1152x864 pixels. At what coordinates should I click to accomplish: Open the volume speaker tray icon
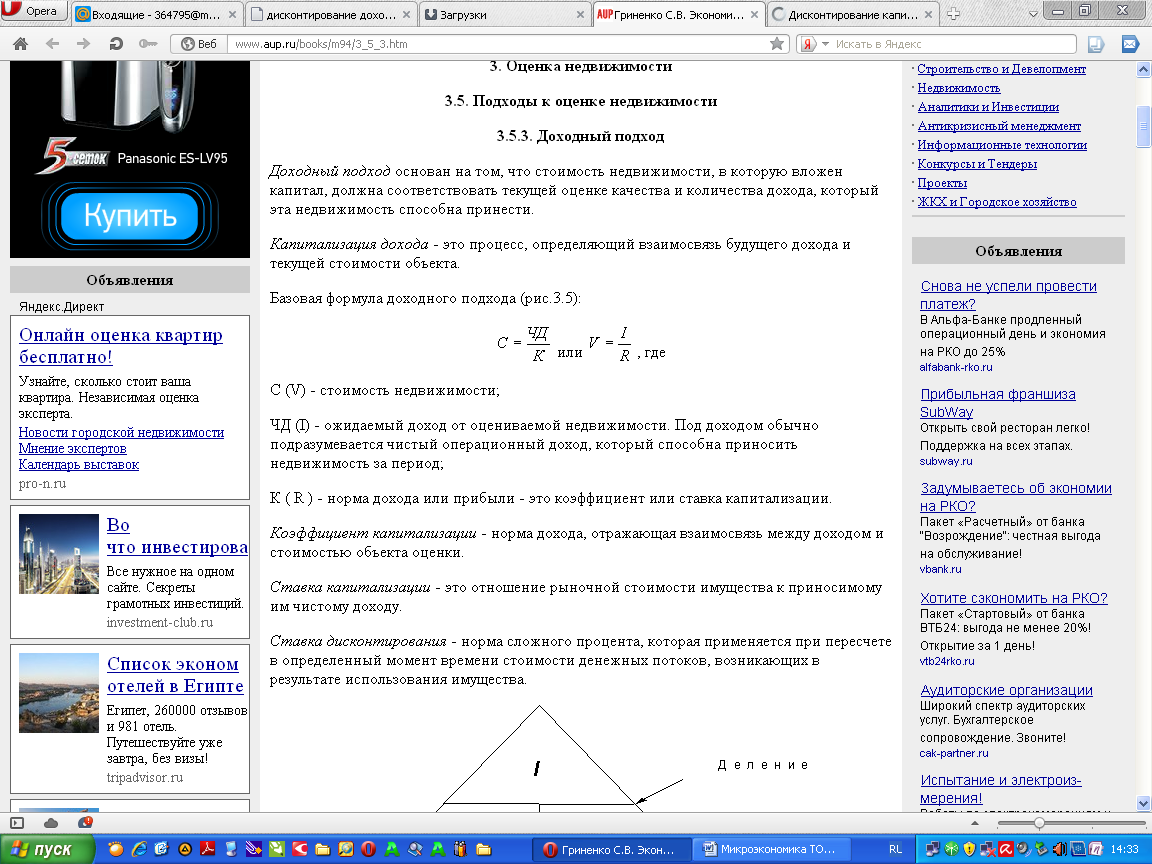tap(1059, 849)
